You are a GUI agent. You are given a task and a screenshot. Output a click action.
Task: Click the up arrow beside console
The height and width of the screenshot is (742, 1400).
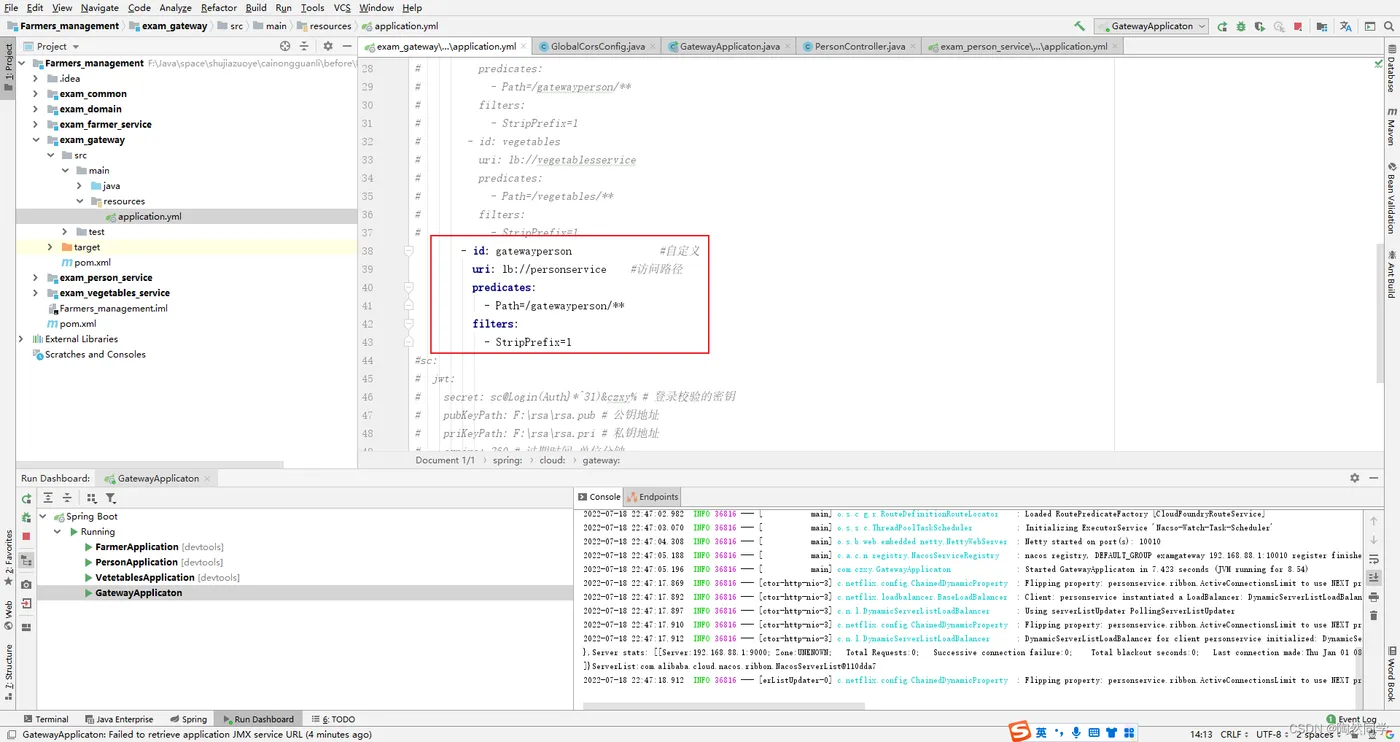(1374, 520)
